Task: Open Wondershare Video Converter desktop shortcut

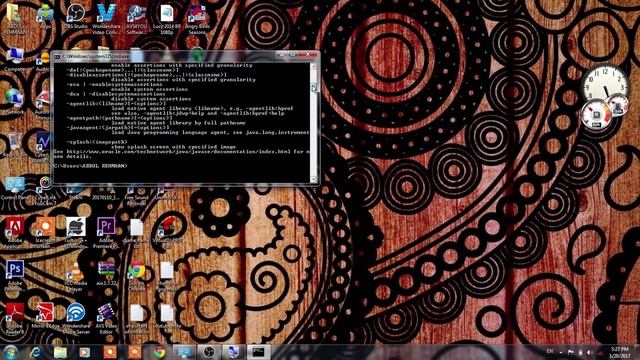Action: pyautogui.click(x=106, y=18)
